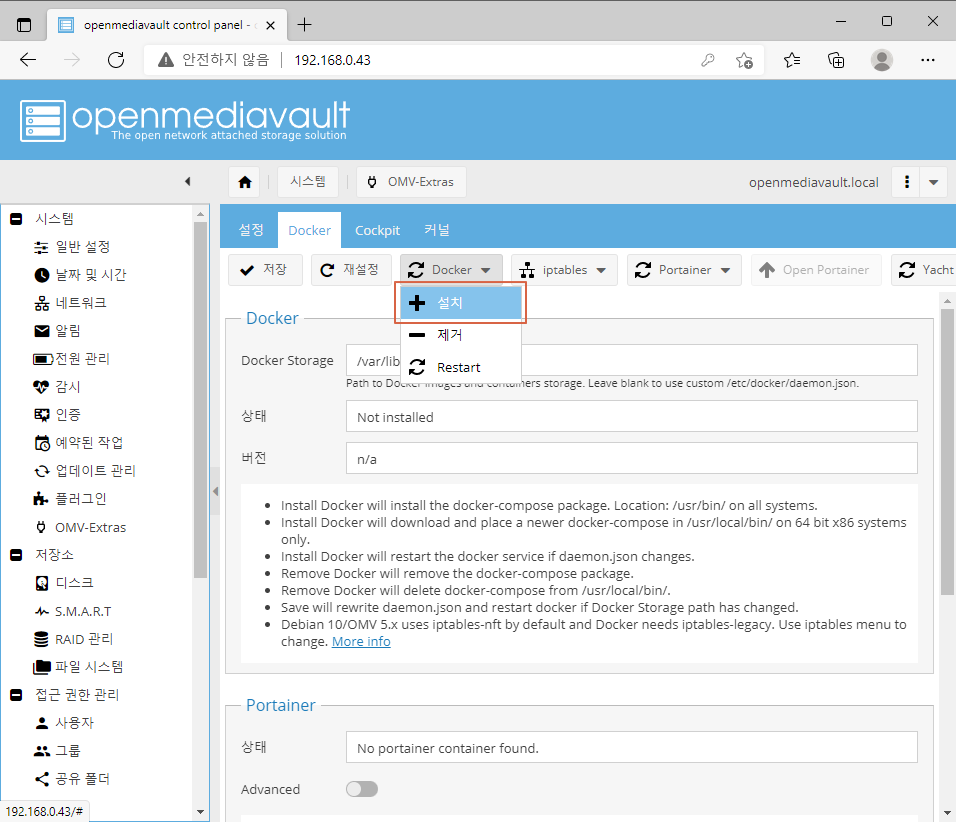
Task: Open the iptables dropdown button
Action: 564,270
